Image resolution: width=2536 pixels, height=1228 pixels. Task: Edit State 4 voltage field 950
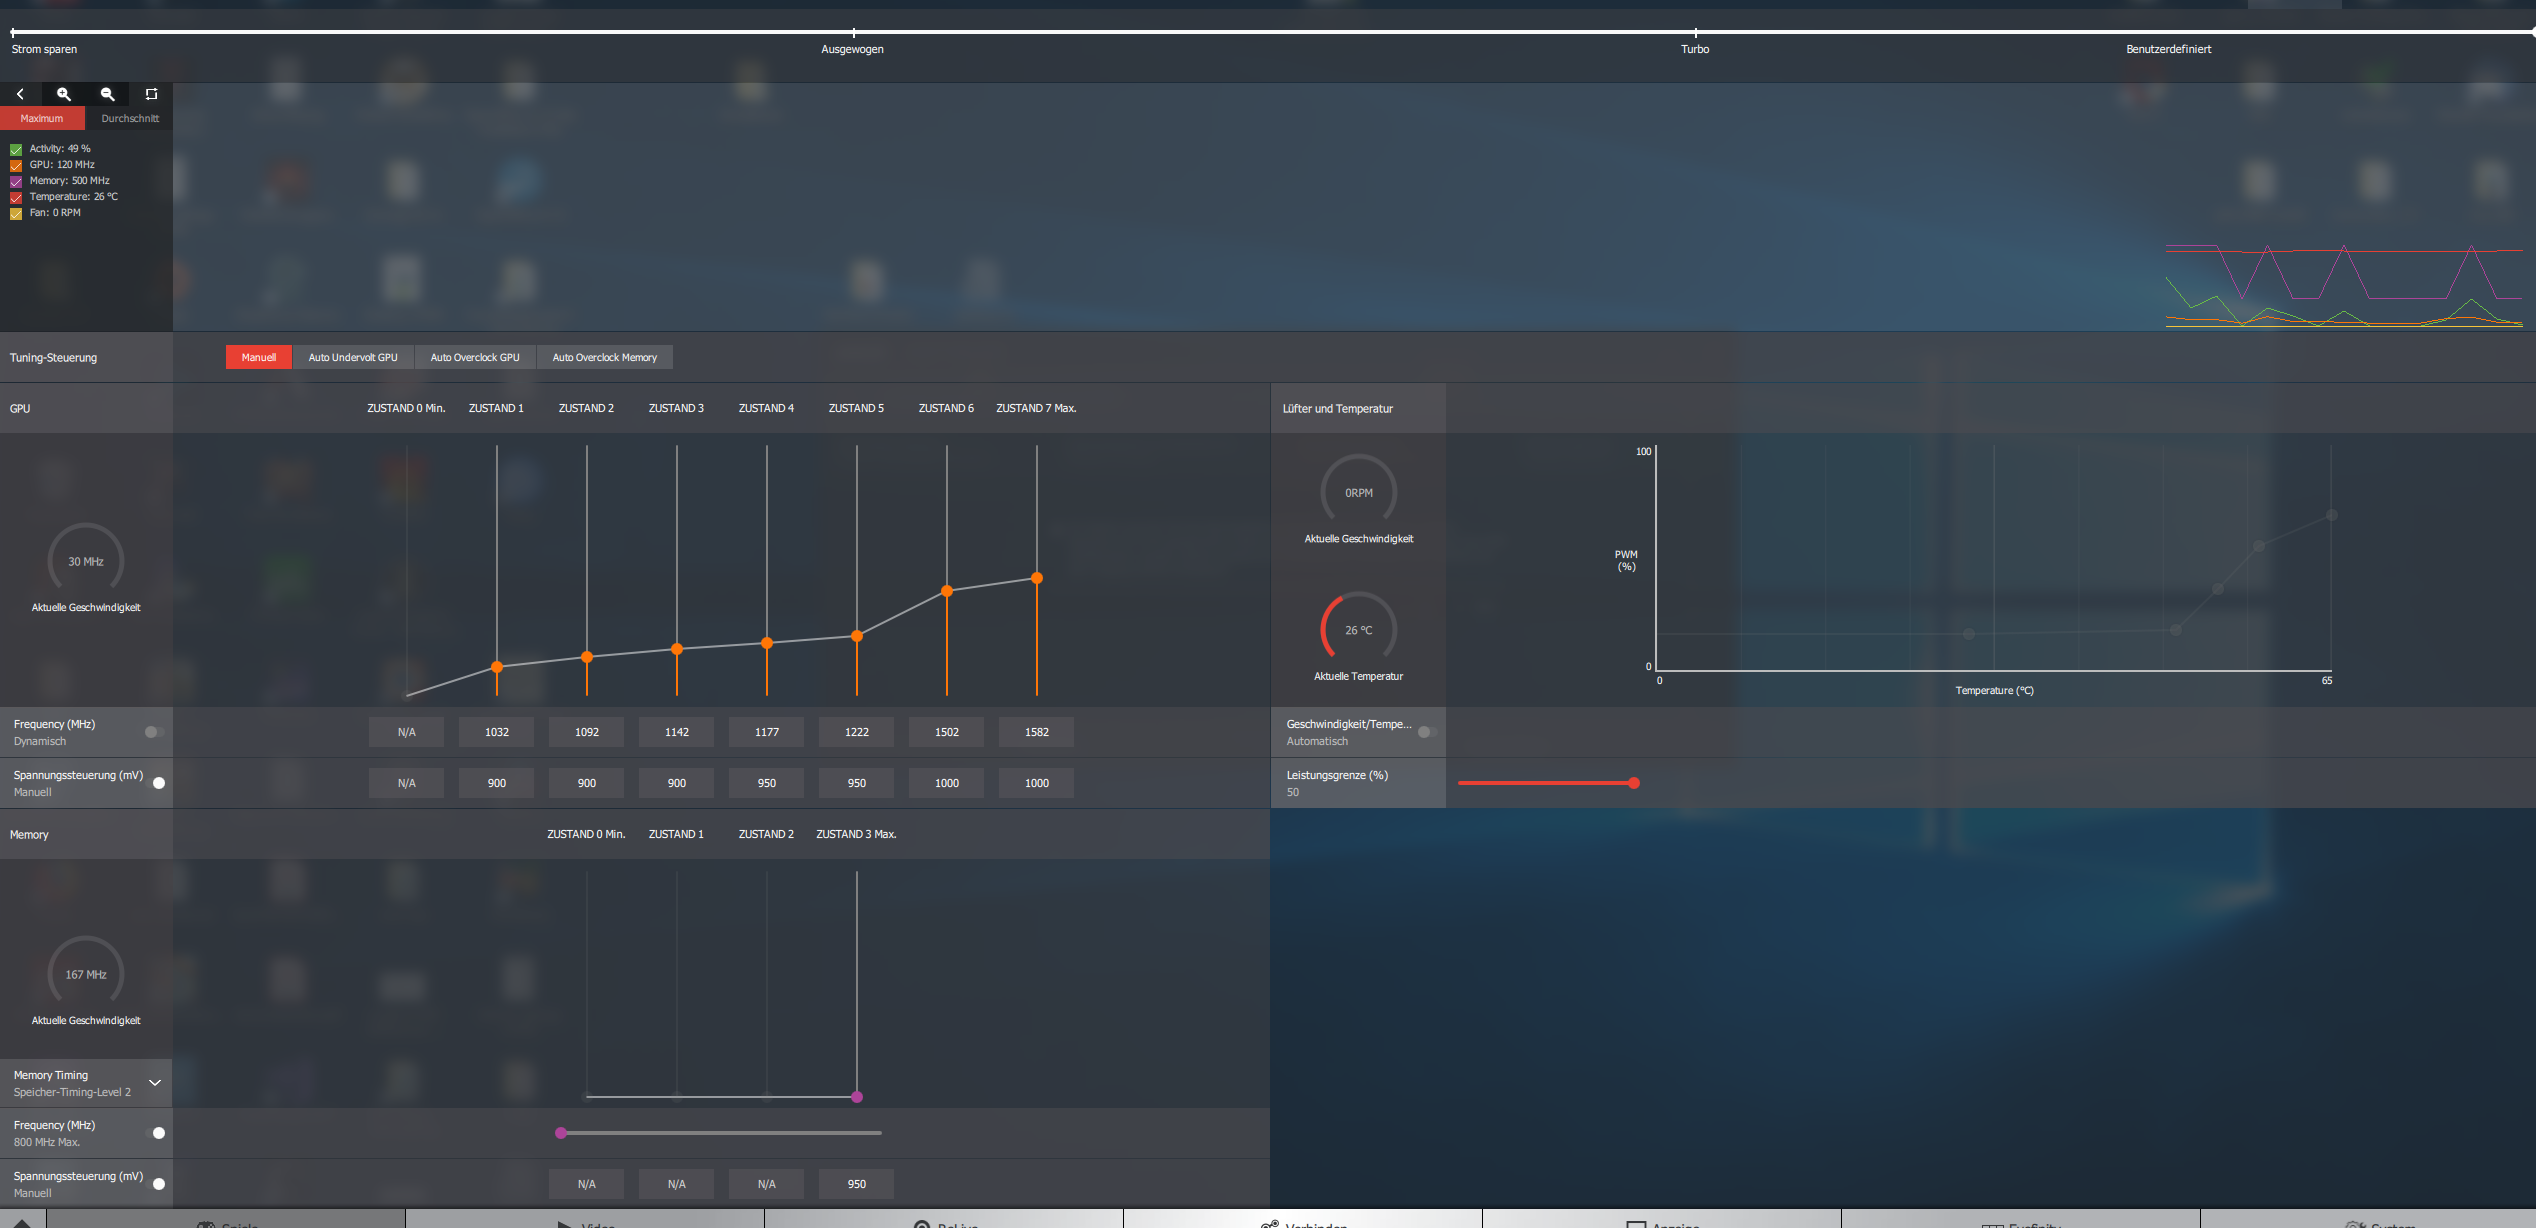coord(767,783)
